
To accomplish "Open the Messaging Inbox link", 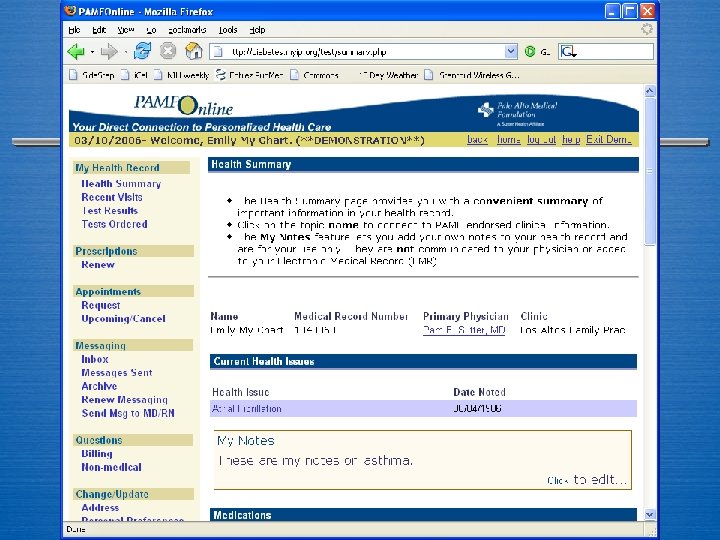I will point(95,359).
